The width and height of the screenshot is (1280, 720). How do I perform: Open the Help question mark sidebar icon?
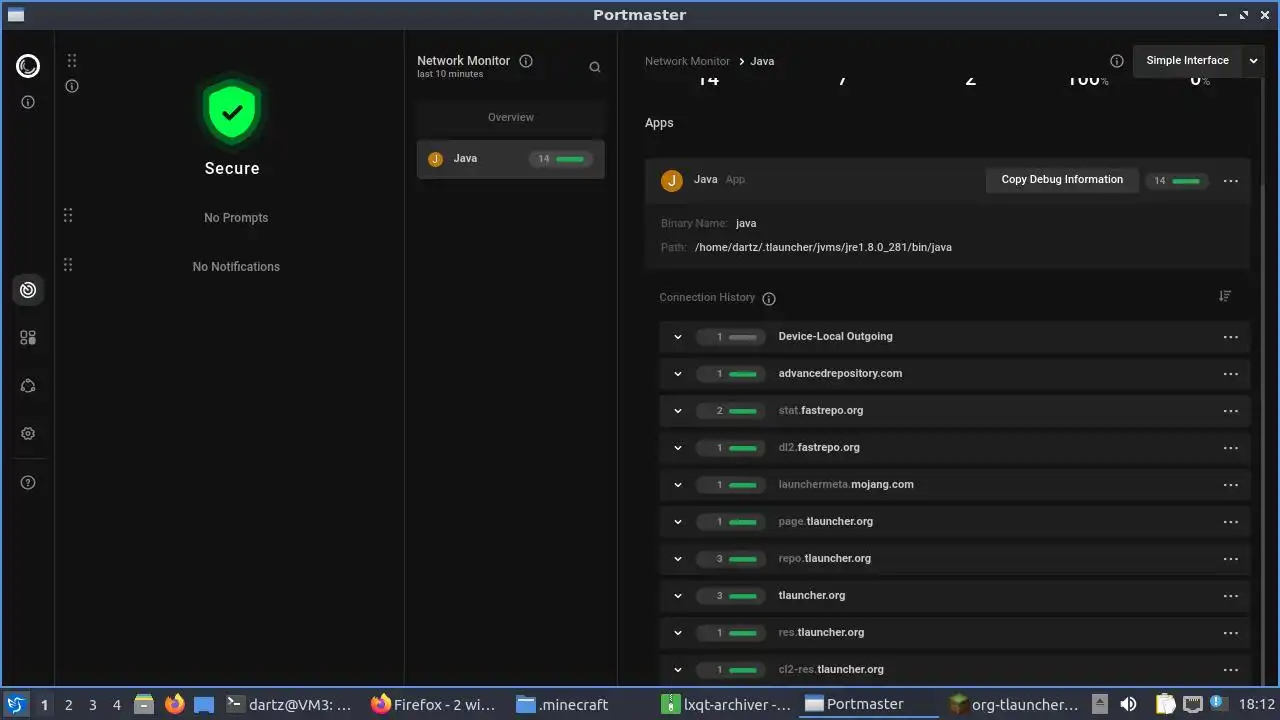(x=28, y=483)
